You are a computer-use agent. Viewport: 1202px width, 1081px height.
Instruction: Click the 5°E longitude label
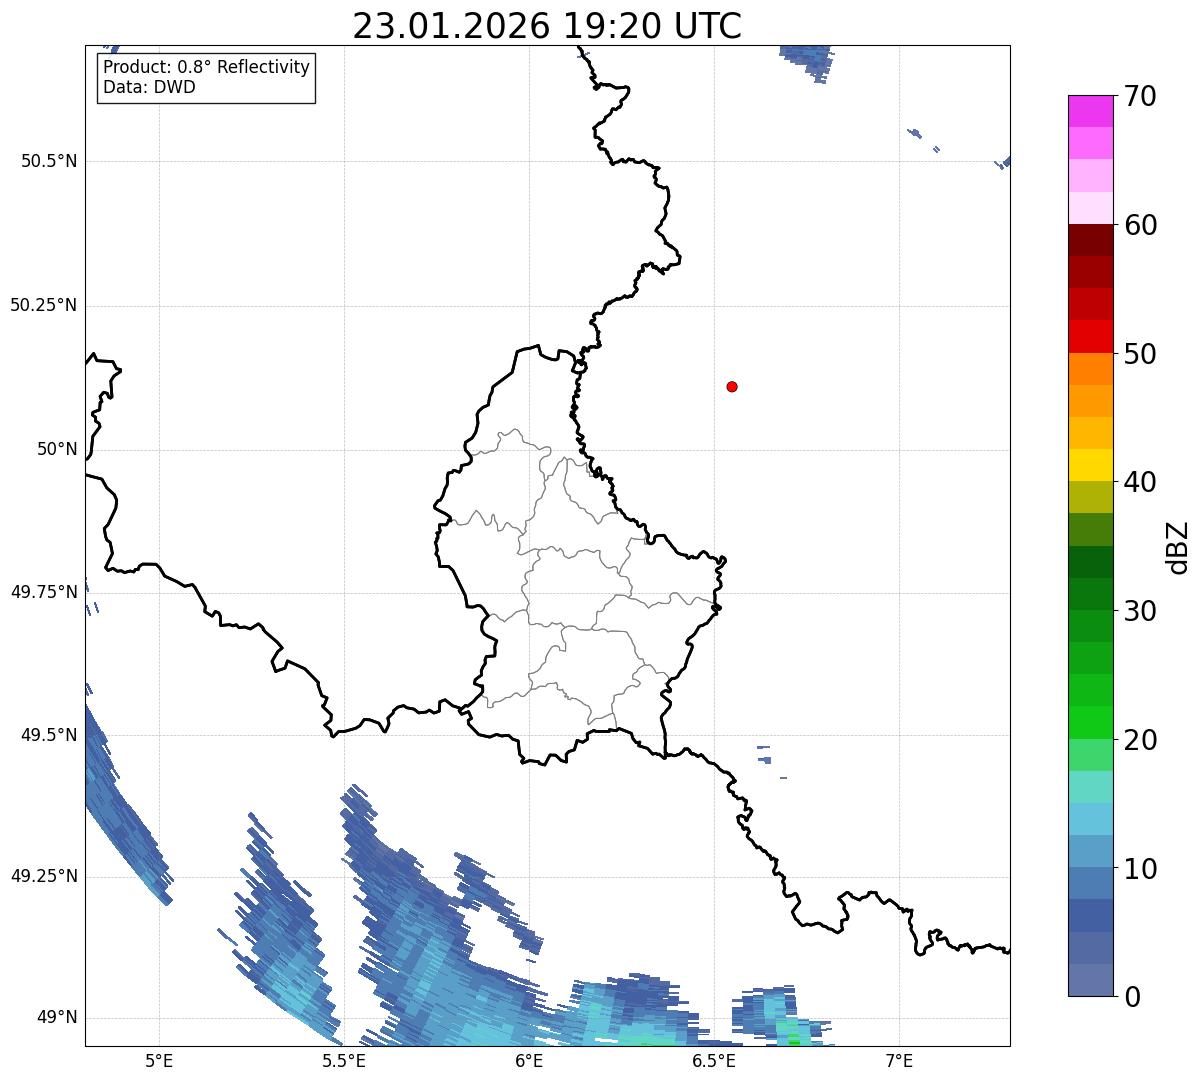click(159, 1061)
